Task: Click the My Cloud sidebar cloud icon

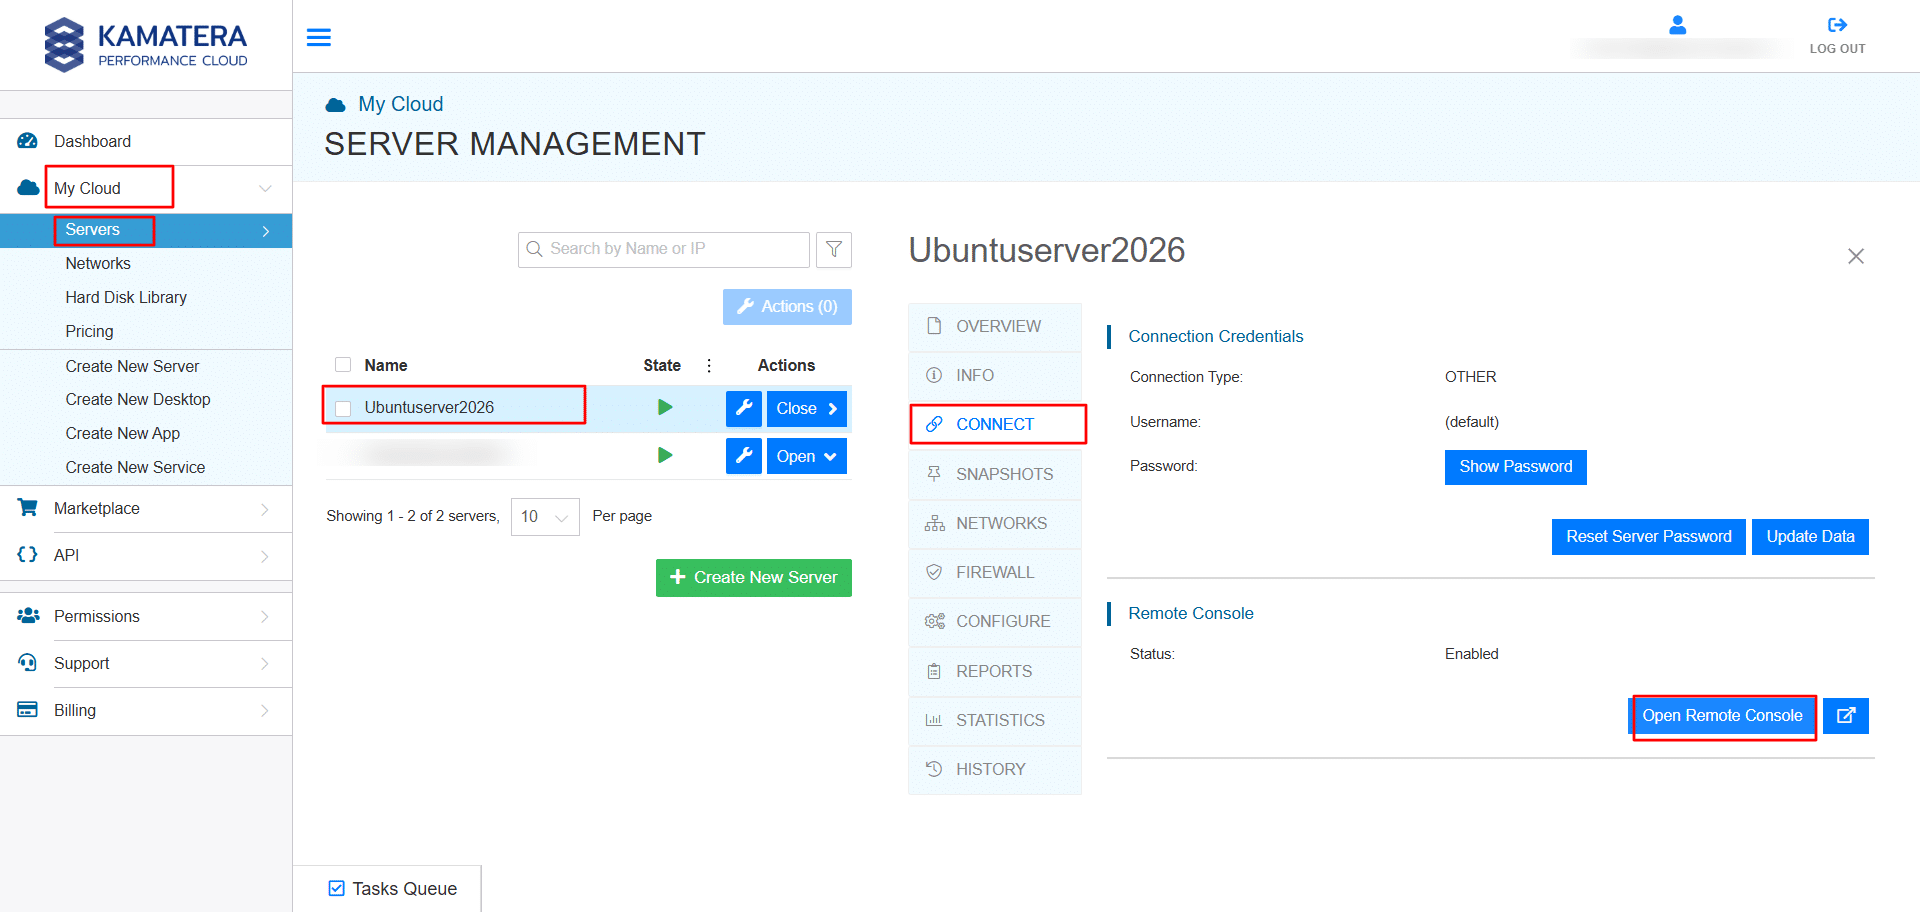Action: click(28, 187)
